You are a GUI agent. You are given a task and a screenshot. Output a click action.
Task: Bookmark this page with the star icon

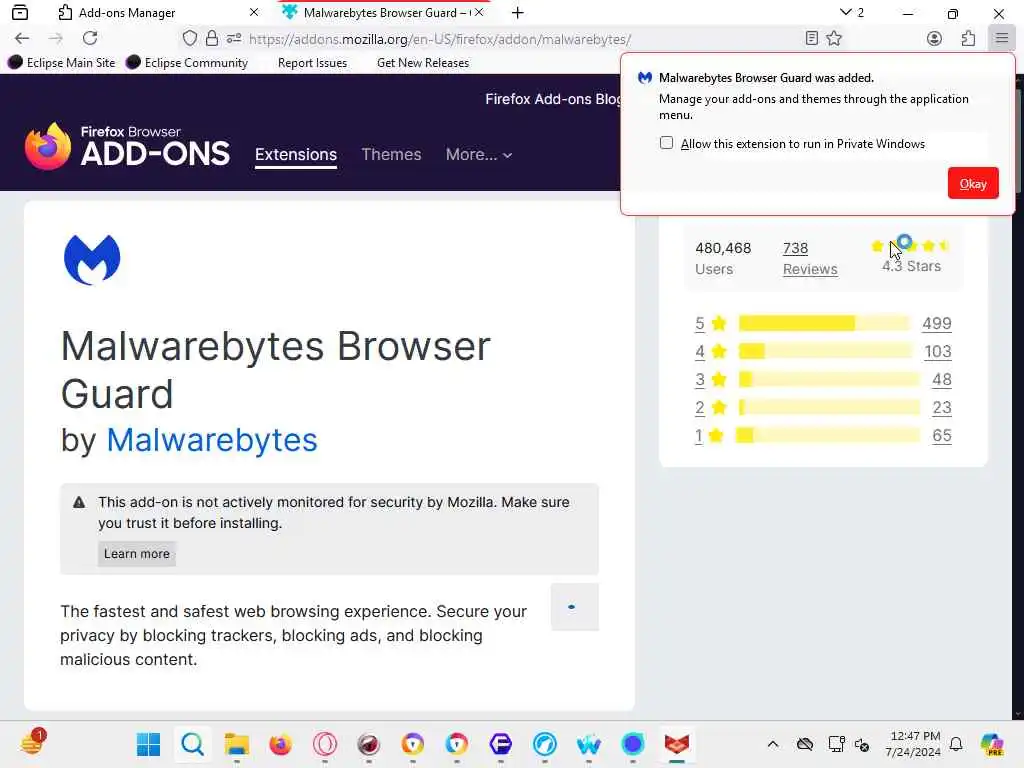click(834, 39)
